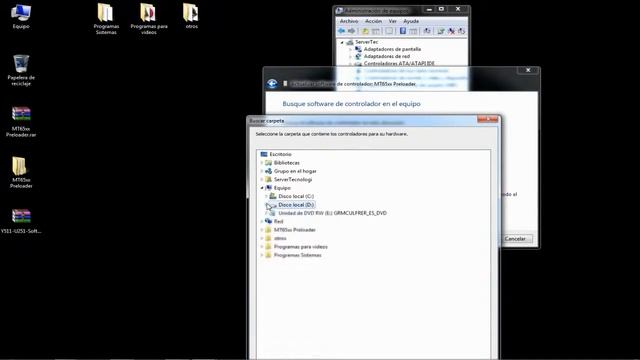Click the Cancelar button in wizard
This screenshot has width=640, height=360.
(515, 239)
